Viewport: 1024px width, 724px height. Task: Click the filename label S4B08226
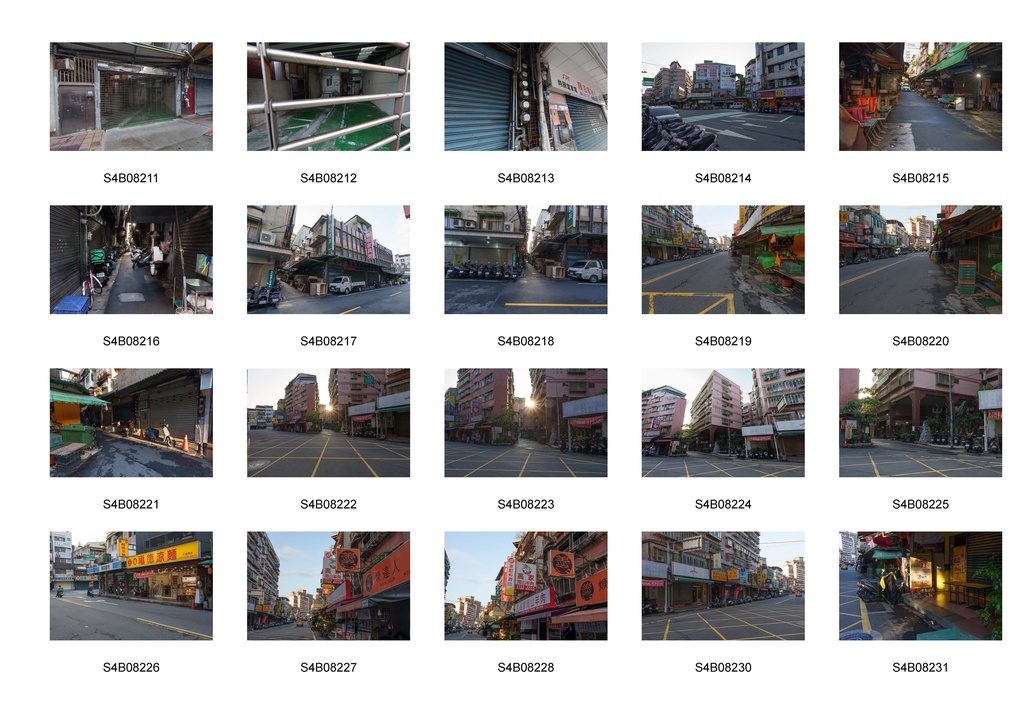click(x=131, y=667)
